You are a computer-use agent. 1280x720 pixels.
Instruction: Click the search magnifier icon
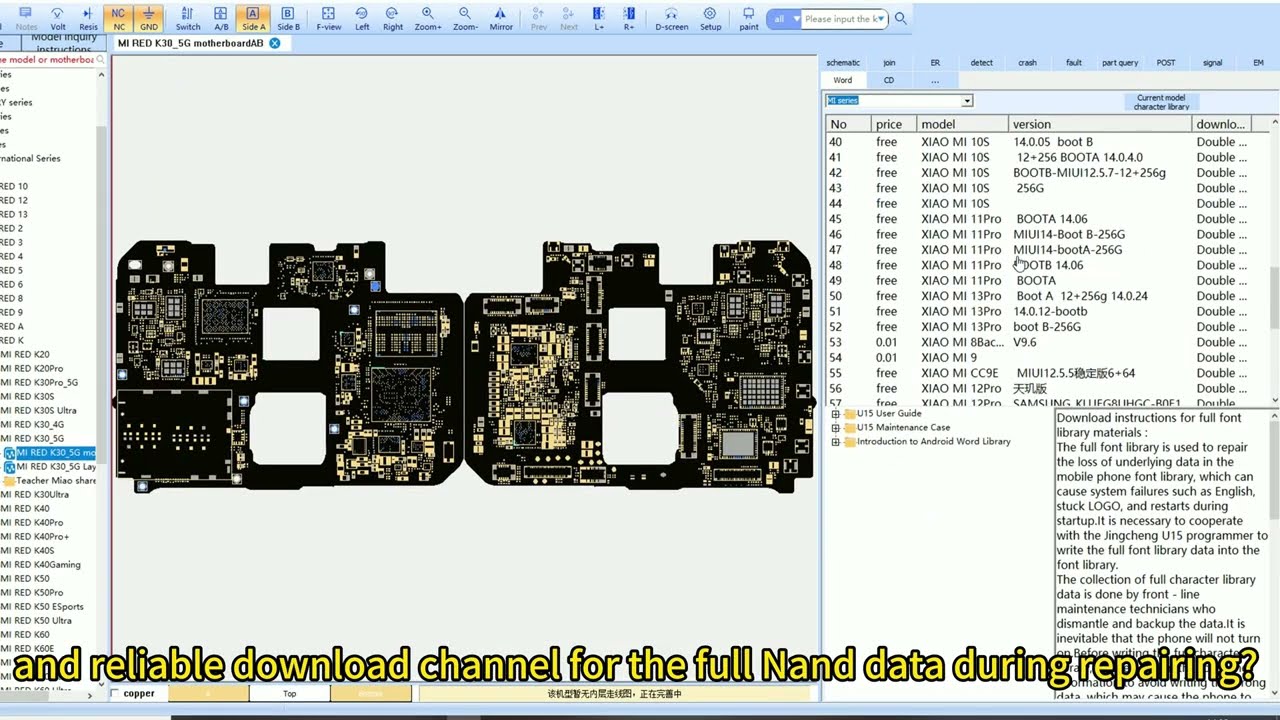click(x=900, y=18)
